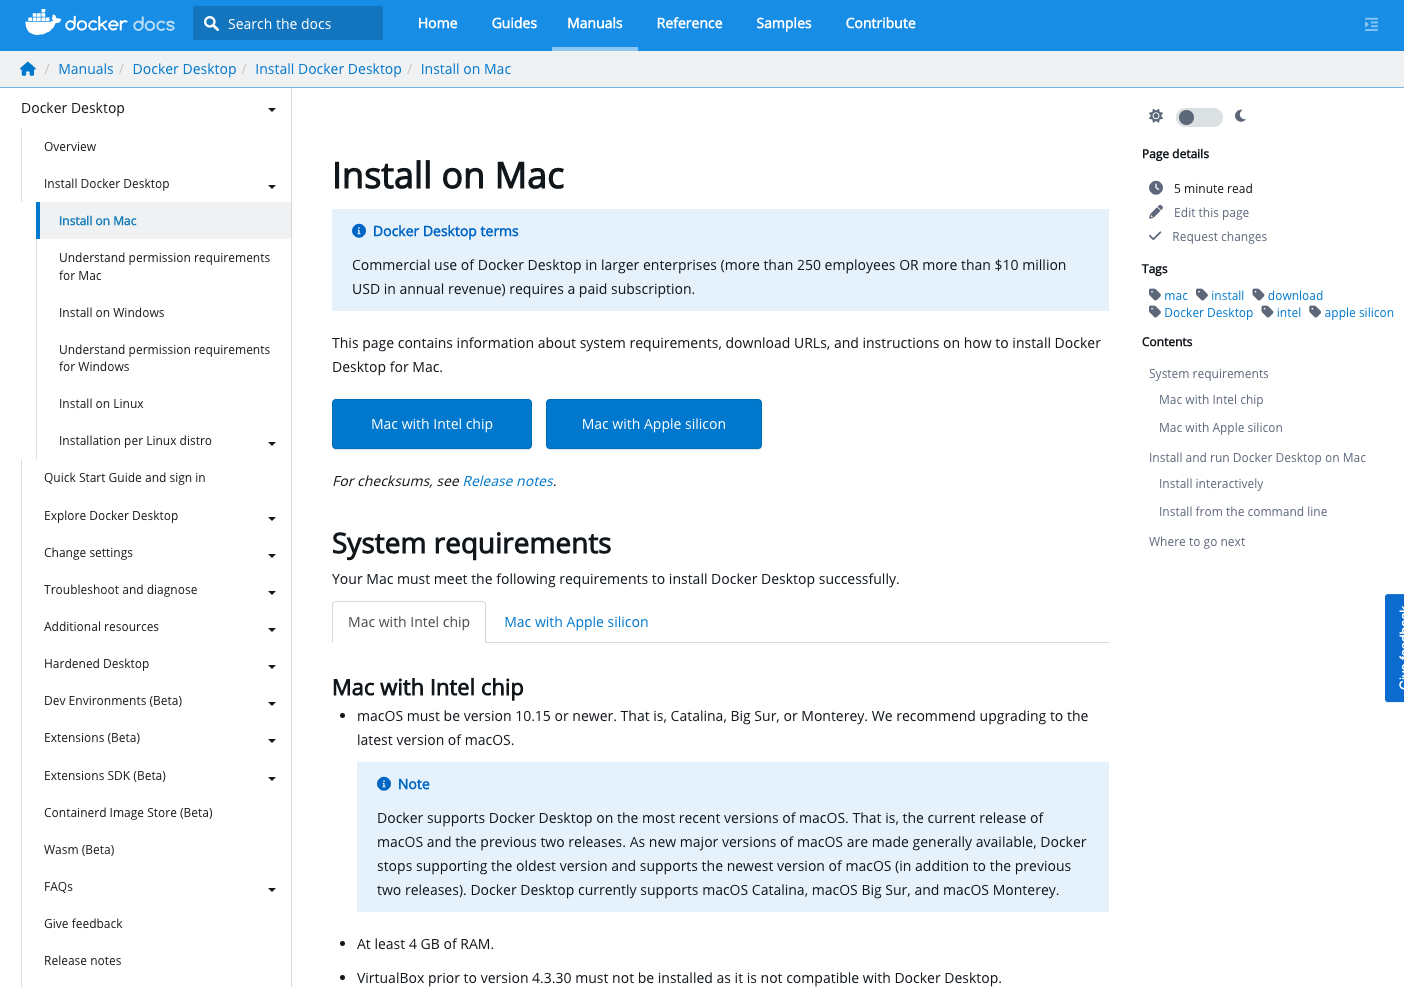
Task: Expand Installation per Linux distro arrow
Action: coord(271,443)
